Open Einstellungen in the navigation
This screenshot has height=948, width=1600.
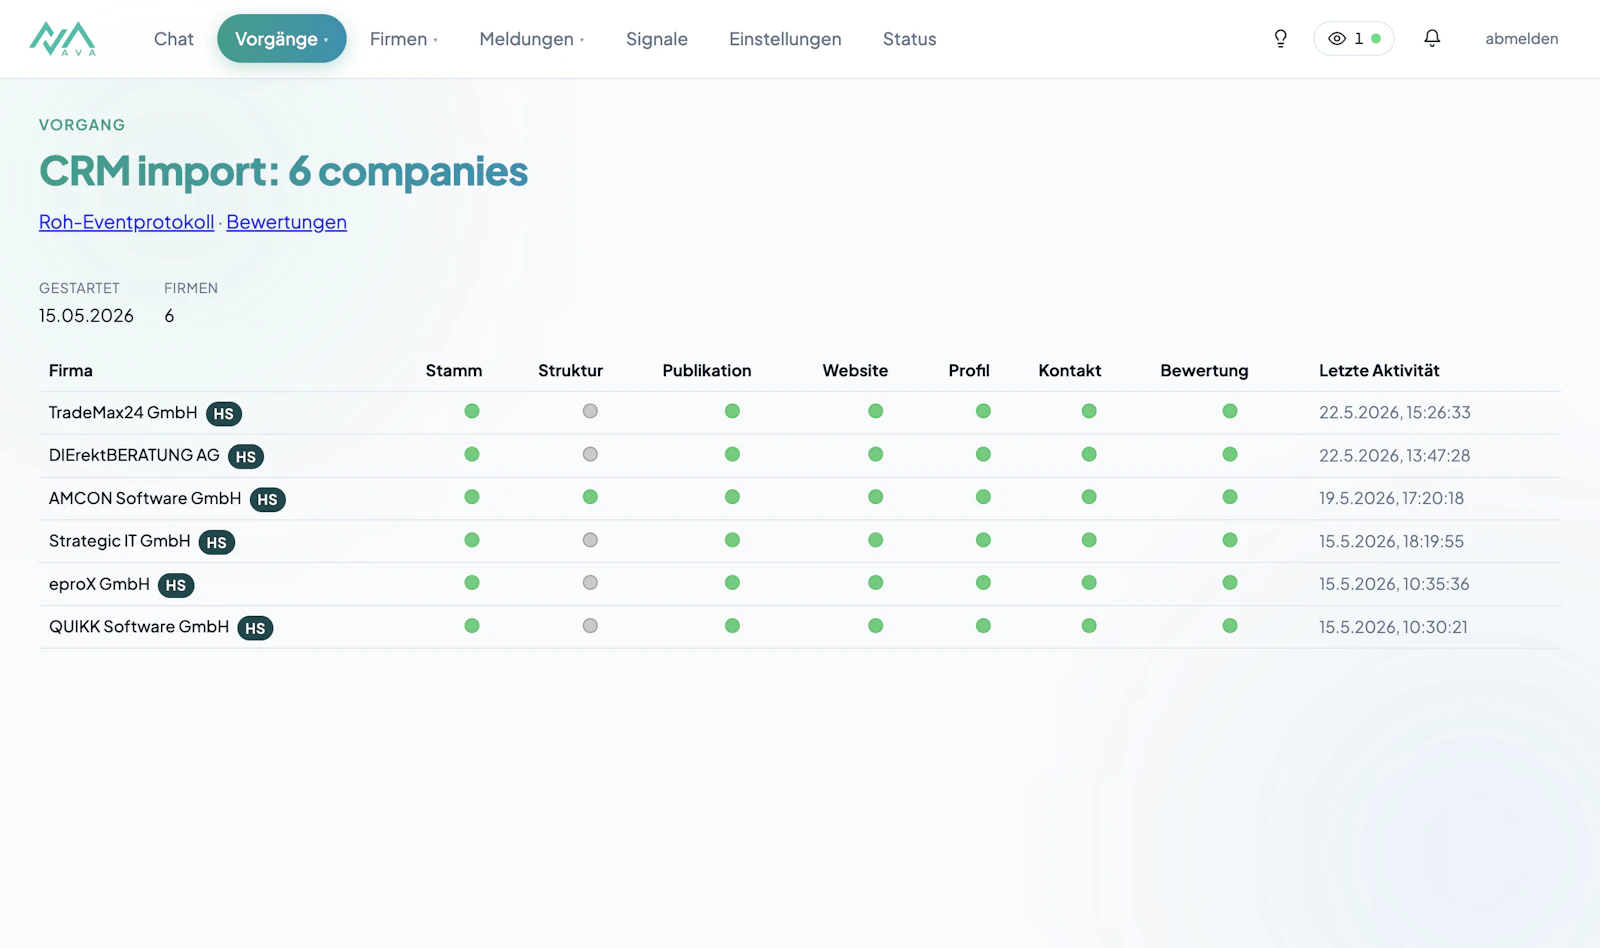tap(785, 39)
